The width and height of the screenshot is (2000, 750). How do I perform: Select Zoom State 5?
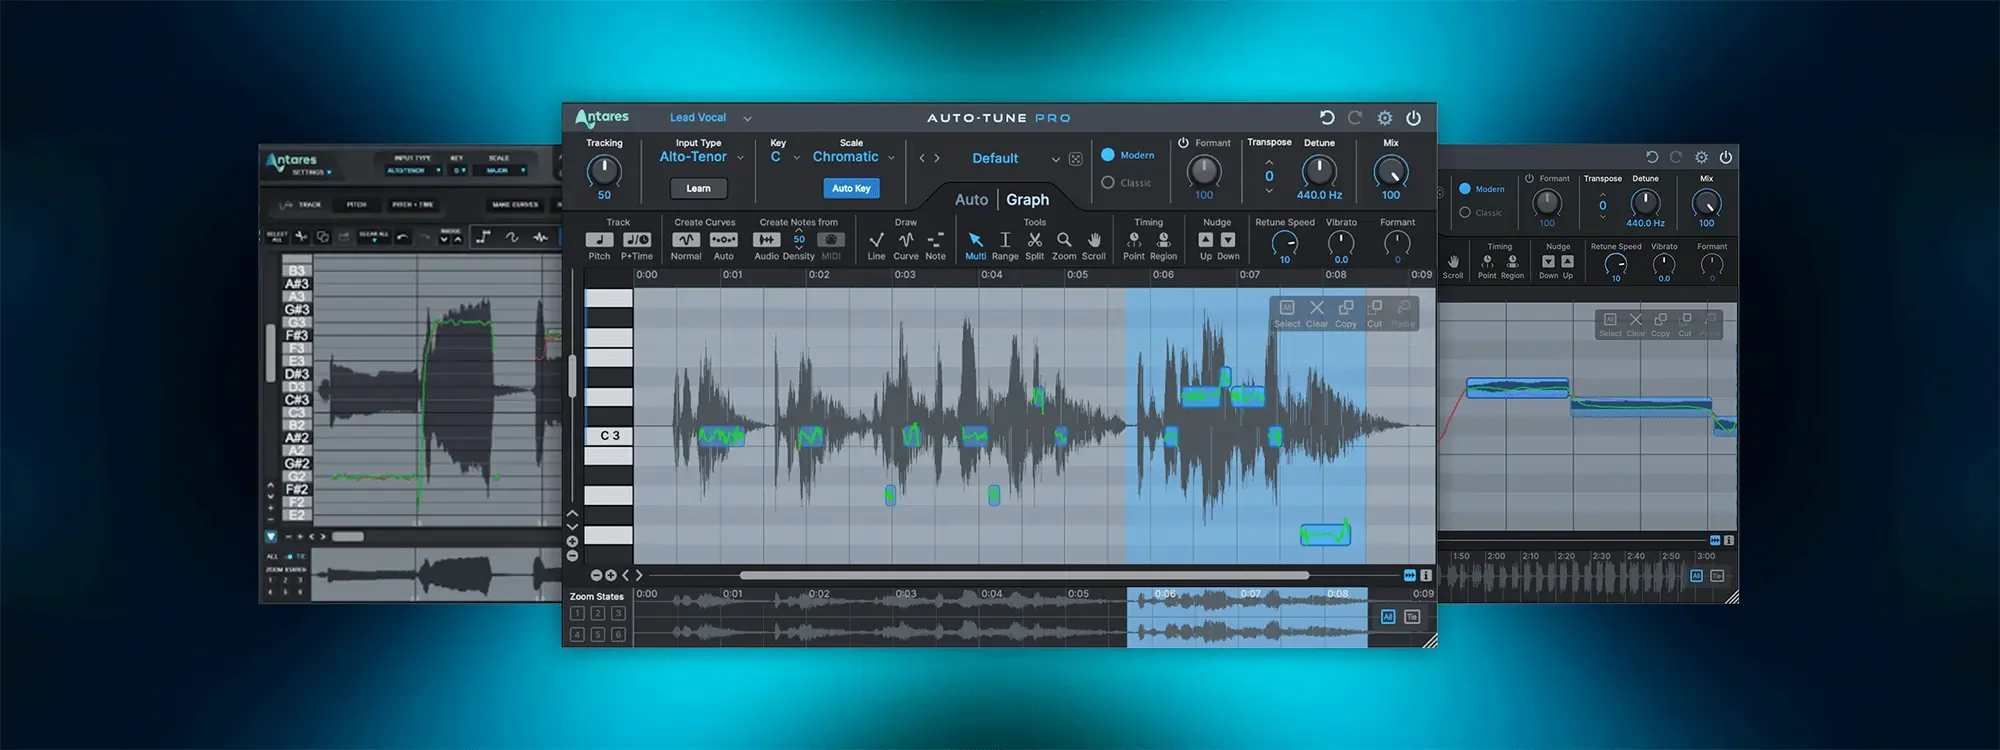click(597, 635)
